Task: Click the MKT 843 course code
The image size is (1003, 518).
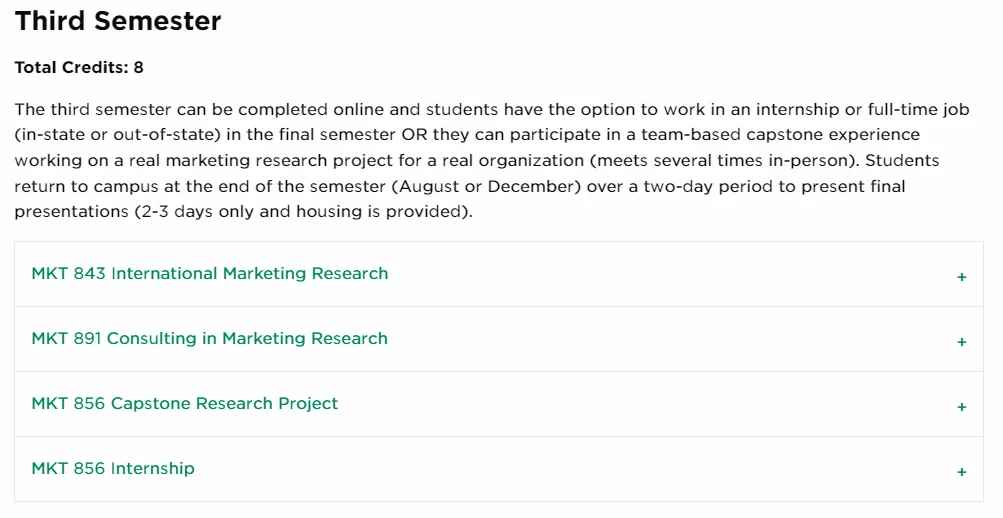Action: pos(68,274)
